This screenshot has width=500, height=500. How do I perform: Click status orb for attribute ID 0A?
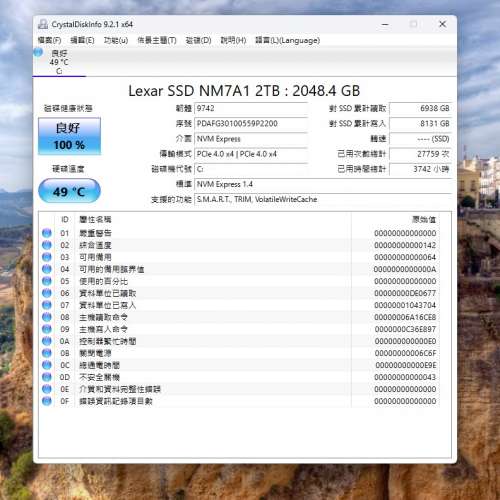point(47,341)
